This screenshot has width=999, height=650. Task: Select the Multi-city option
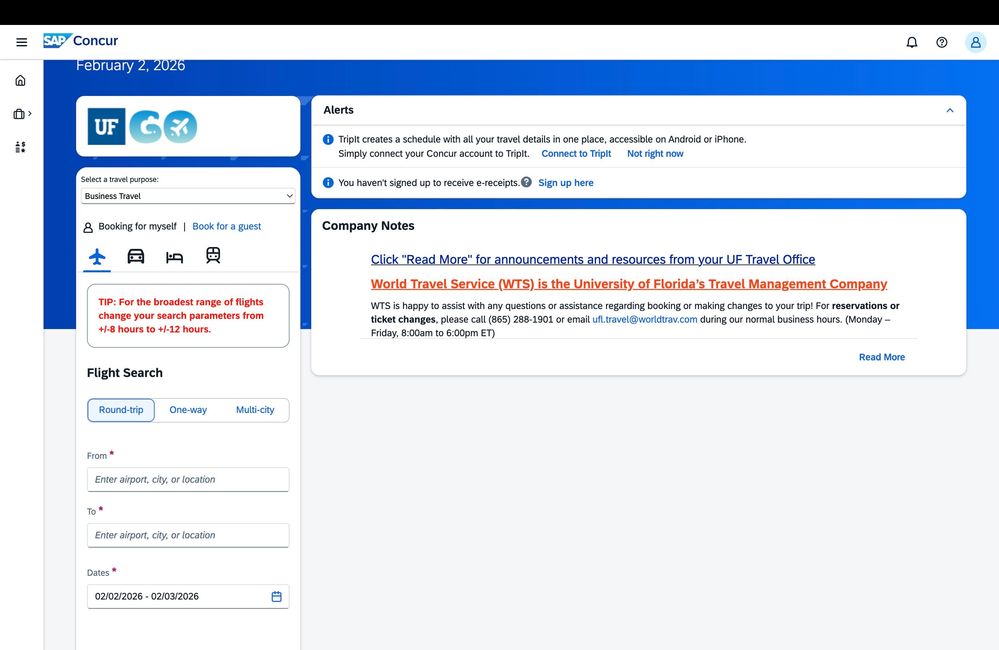click(255, 410)
